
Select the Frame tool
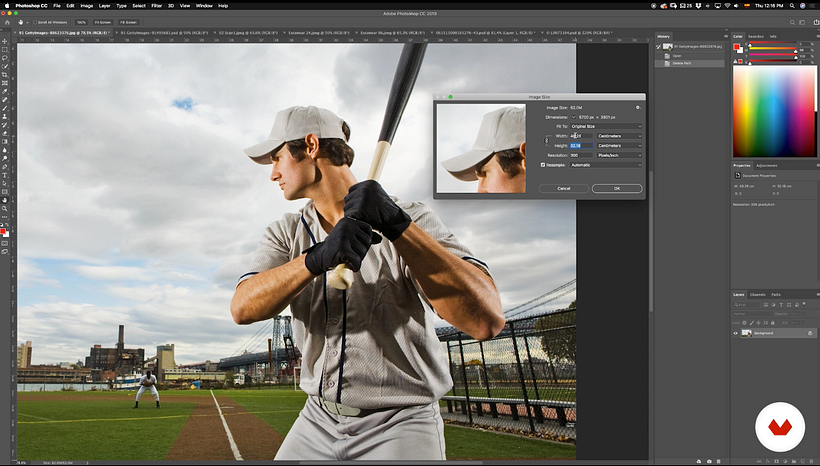(x=5, y=83)
